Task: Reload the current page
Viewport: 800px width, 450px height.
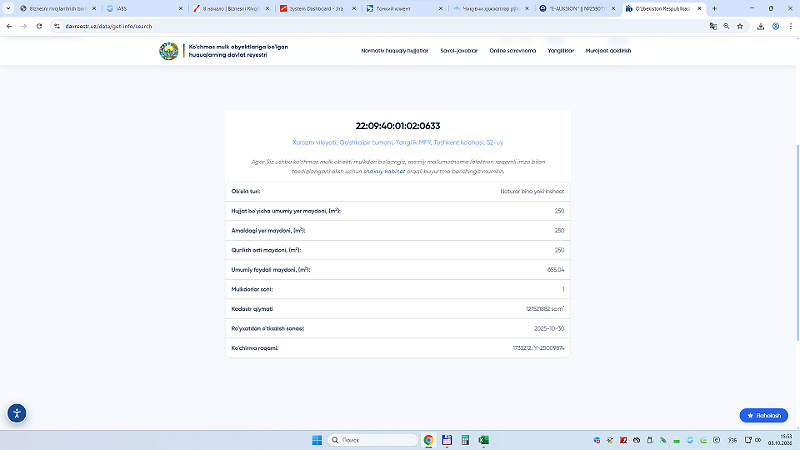Action: click(39, 26)
